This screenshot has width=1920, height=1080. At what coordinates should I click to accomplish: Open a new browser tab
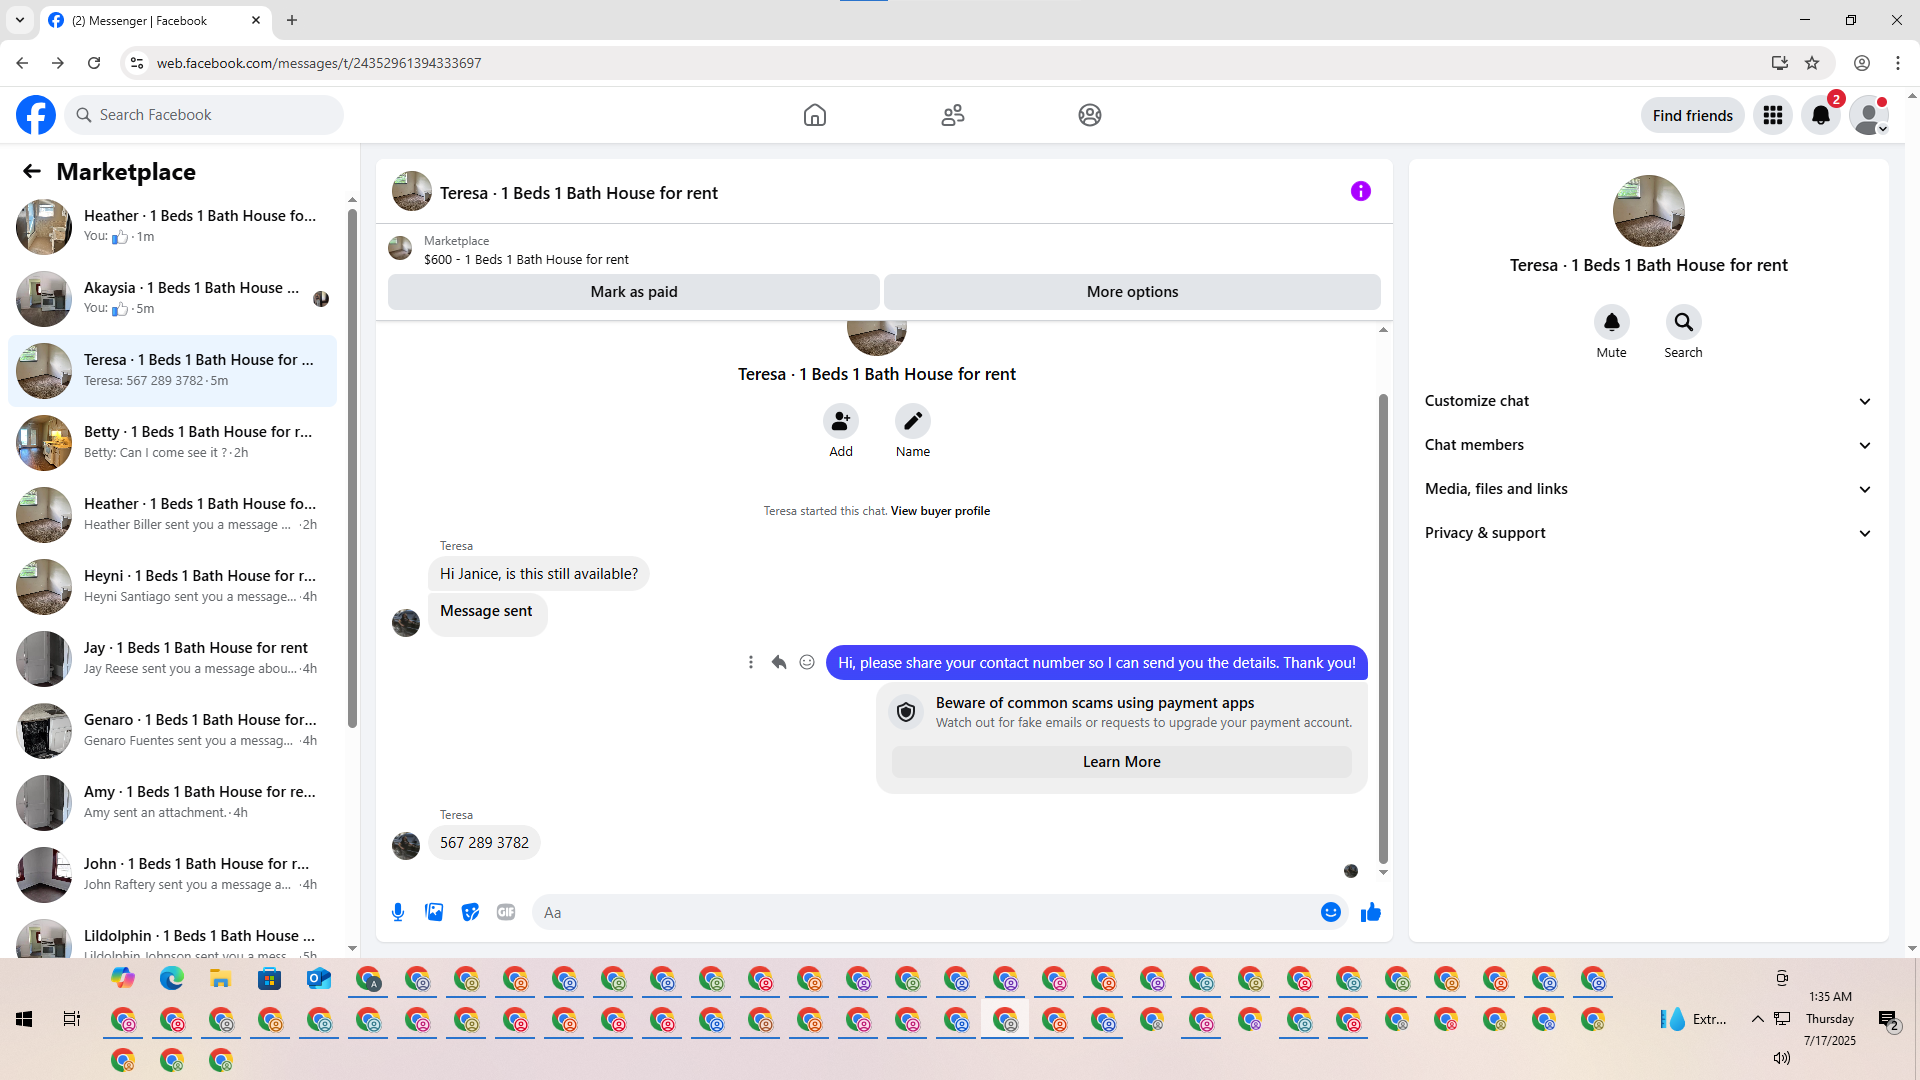292,20
